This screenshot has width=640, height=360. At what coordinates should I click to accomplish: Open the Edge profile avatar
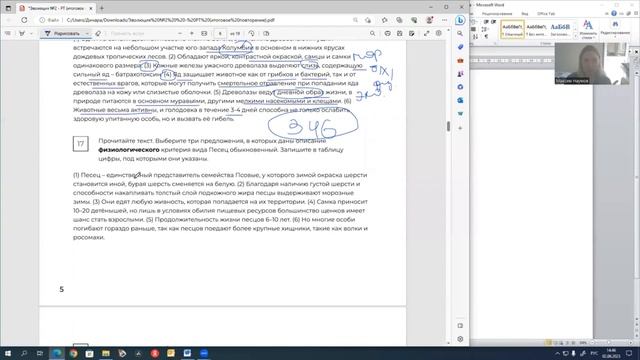[x=429, y=20]
